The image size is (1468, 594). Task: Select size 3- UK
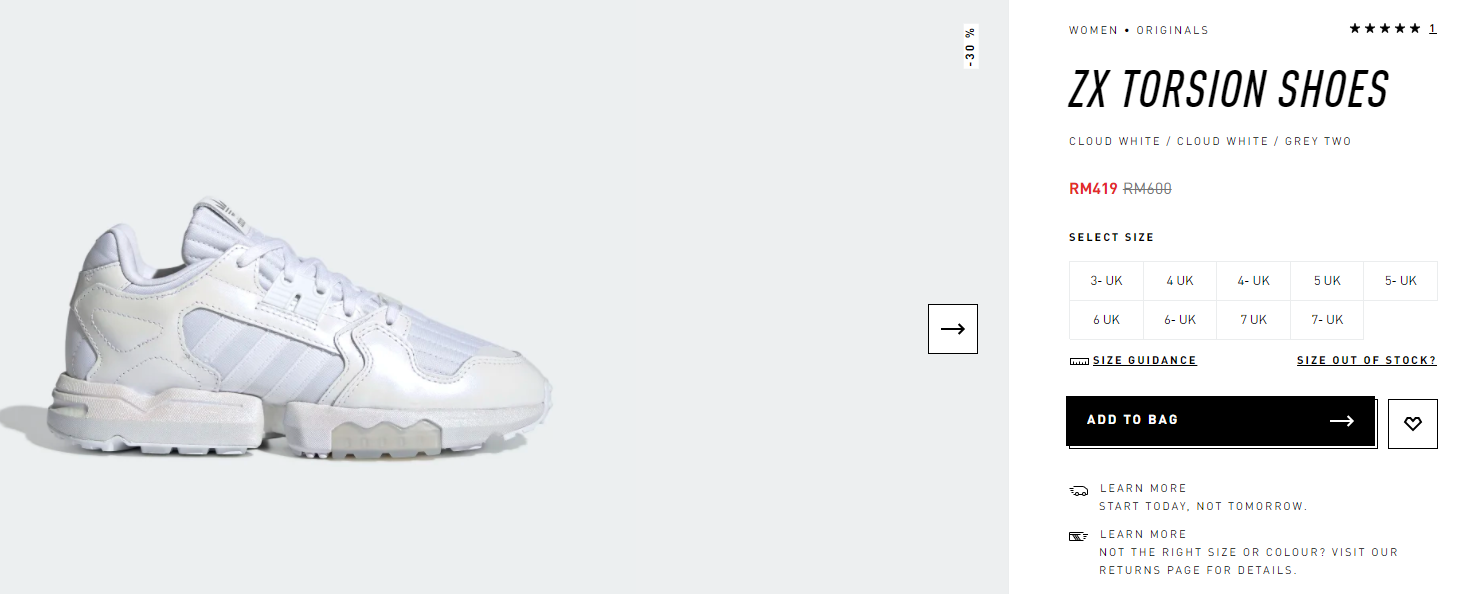click(1106, 281)
